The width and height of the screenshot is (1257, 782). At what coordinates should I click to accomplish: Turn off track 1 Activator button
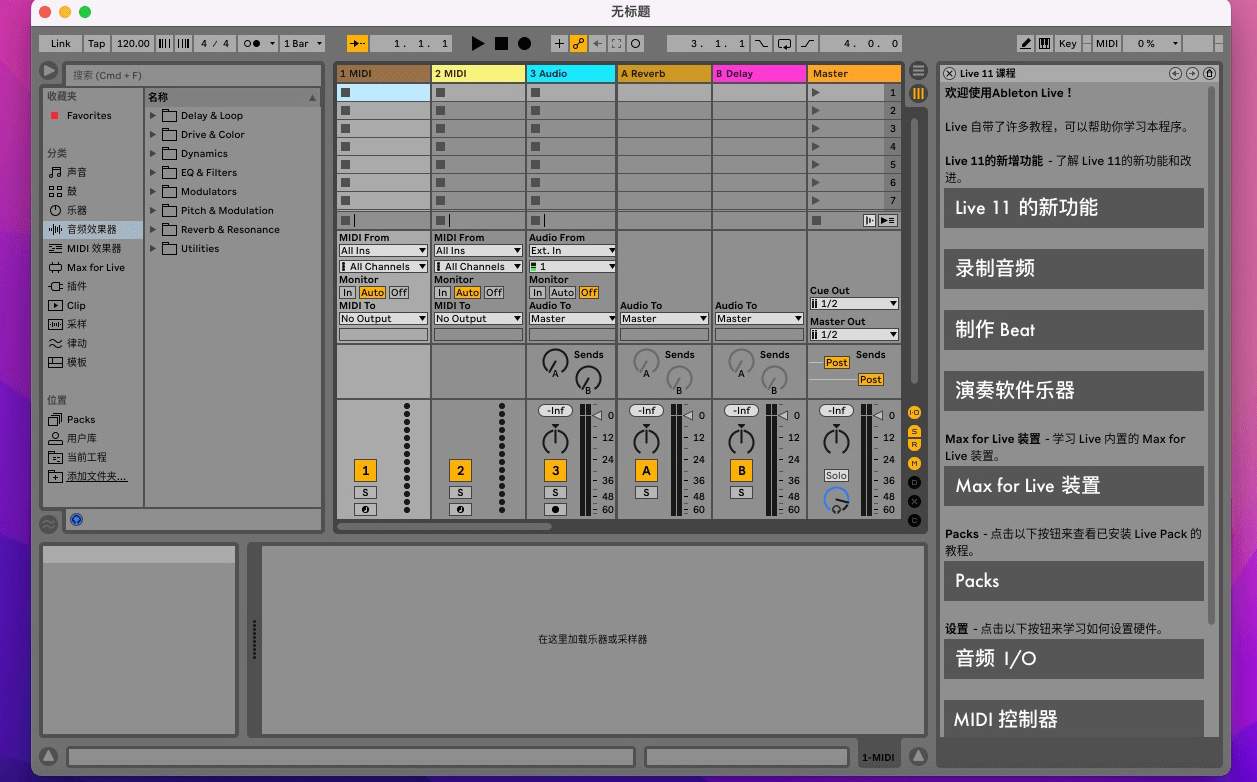(365, 471)
